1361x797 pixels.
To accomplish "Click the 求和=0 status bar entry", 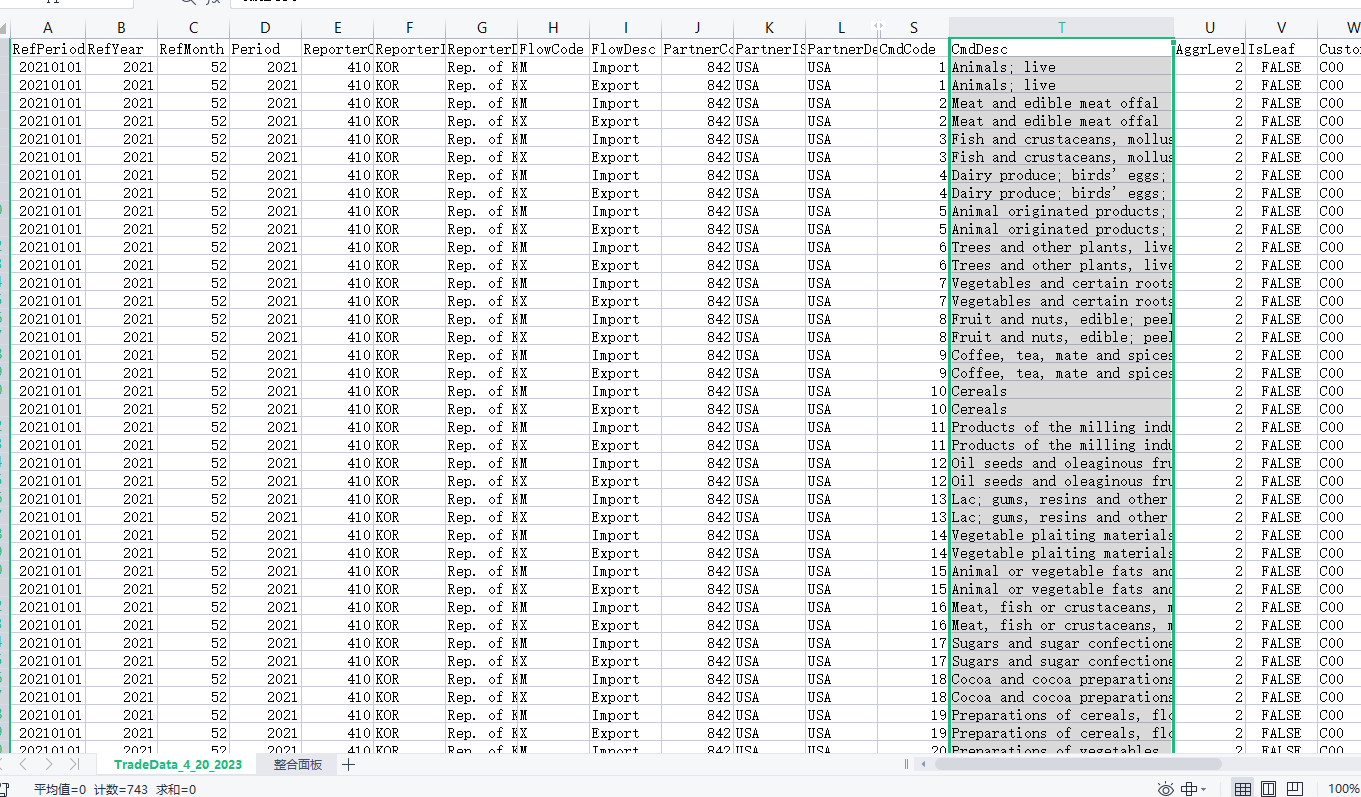I will tap(176, 789).
